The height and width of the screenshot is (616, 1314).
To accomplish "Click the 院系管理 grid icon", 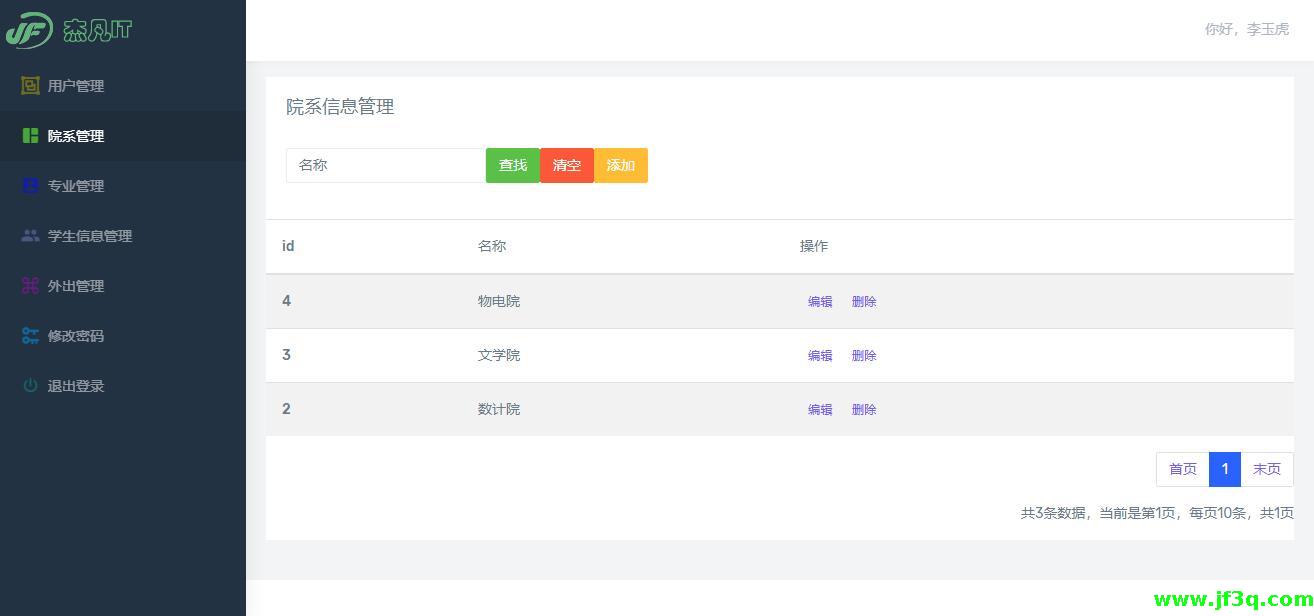I will tap(30, 136).
